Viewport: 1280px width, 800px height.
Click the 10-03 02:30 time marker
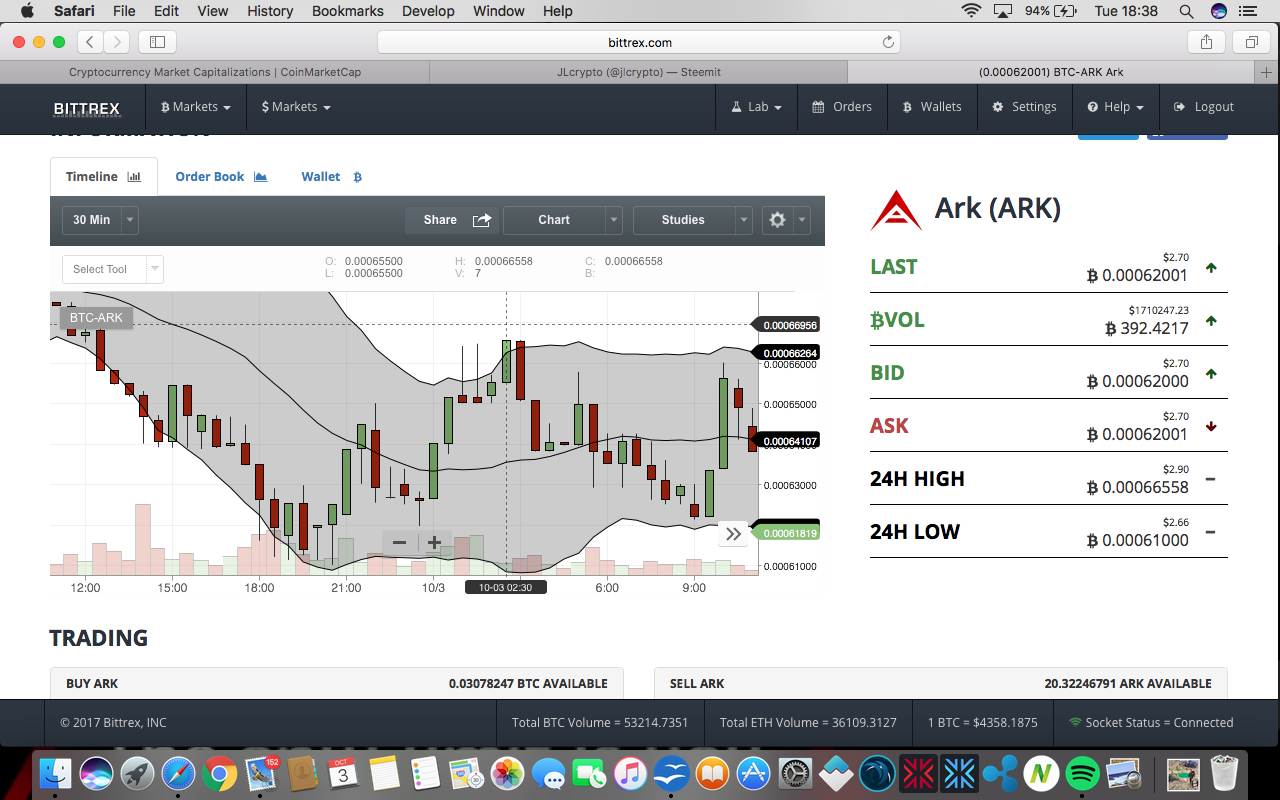click(505, 587)
